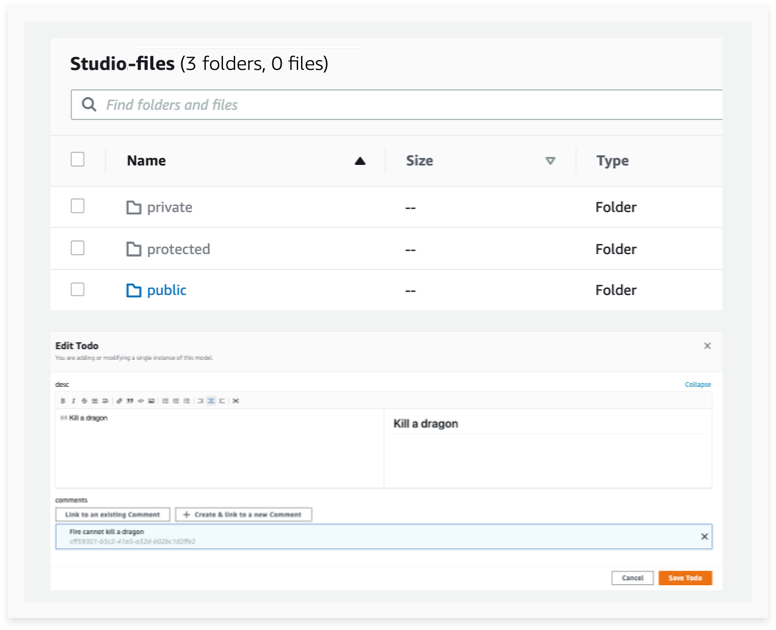Remove the linked comment with its X icon
The image size is (776, 630).
tap(704, 537)
